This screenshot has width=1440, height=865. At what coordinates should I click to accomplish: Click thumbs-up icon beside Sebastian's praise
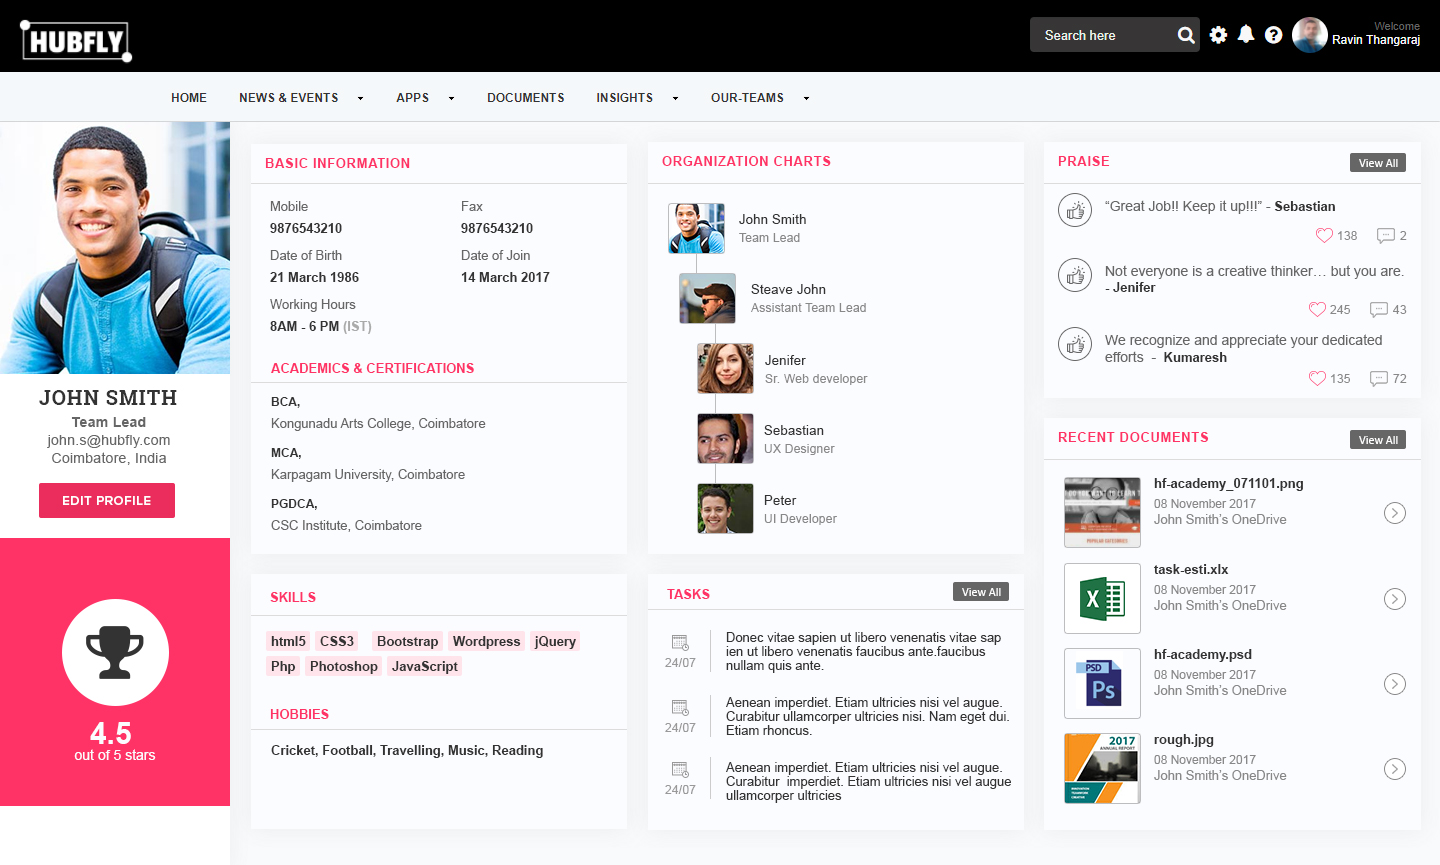point(1075,210)
